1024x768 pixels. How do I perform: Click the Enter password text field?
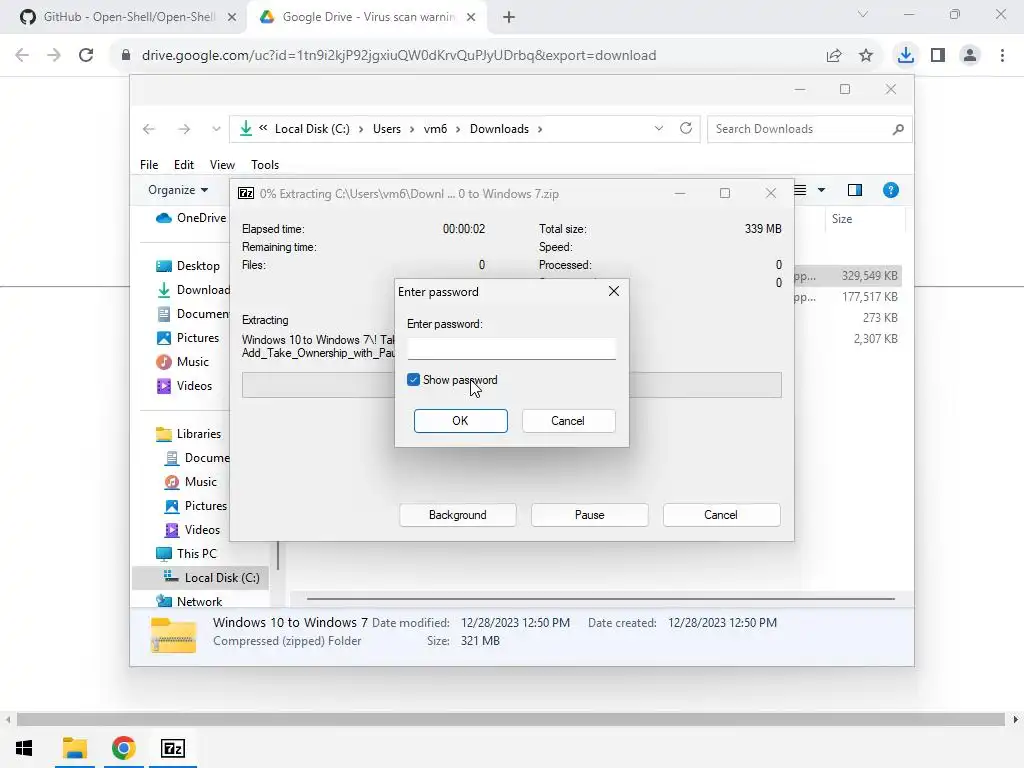point(511,348)
